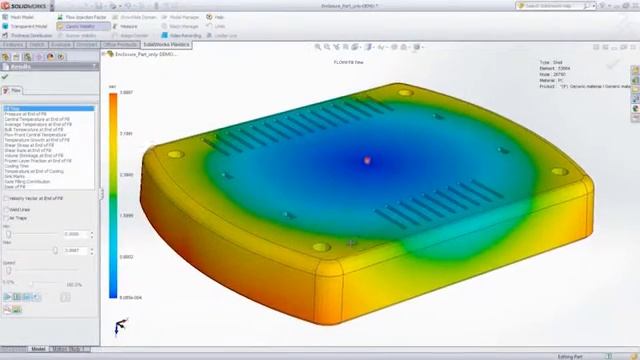Enable the Air Traps checkbox

click(6, 218)
